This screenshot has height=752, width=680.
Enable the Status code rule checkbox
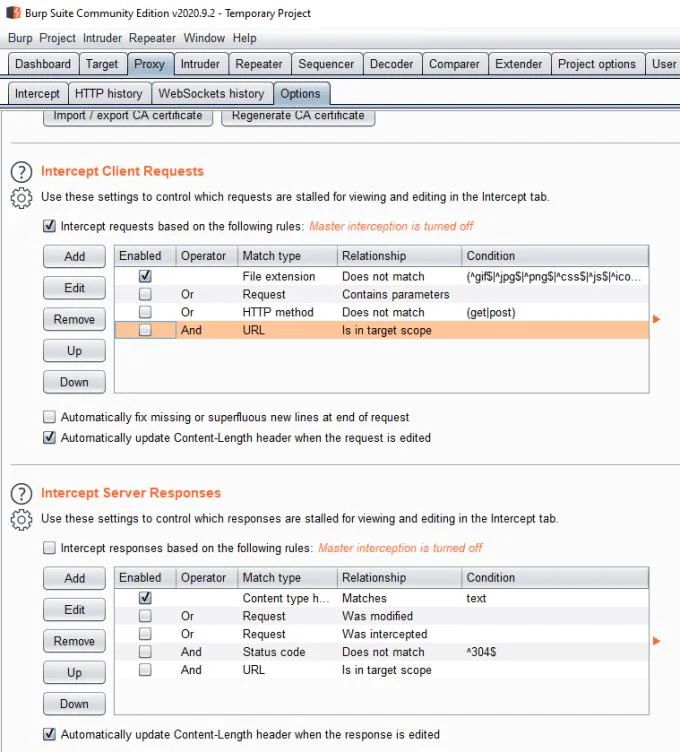click(145, 651)
